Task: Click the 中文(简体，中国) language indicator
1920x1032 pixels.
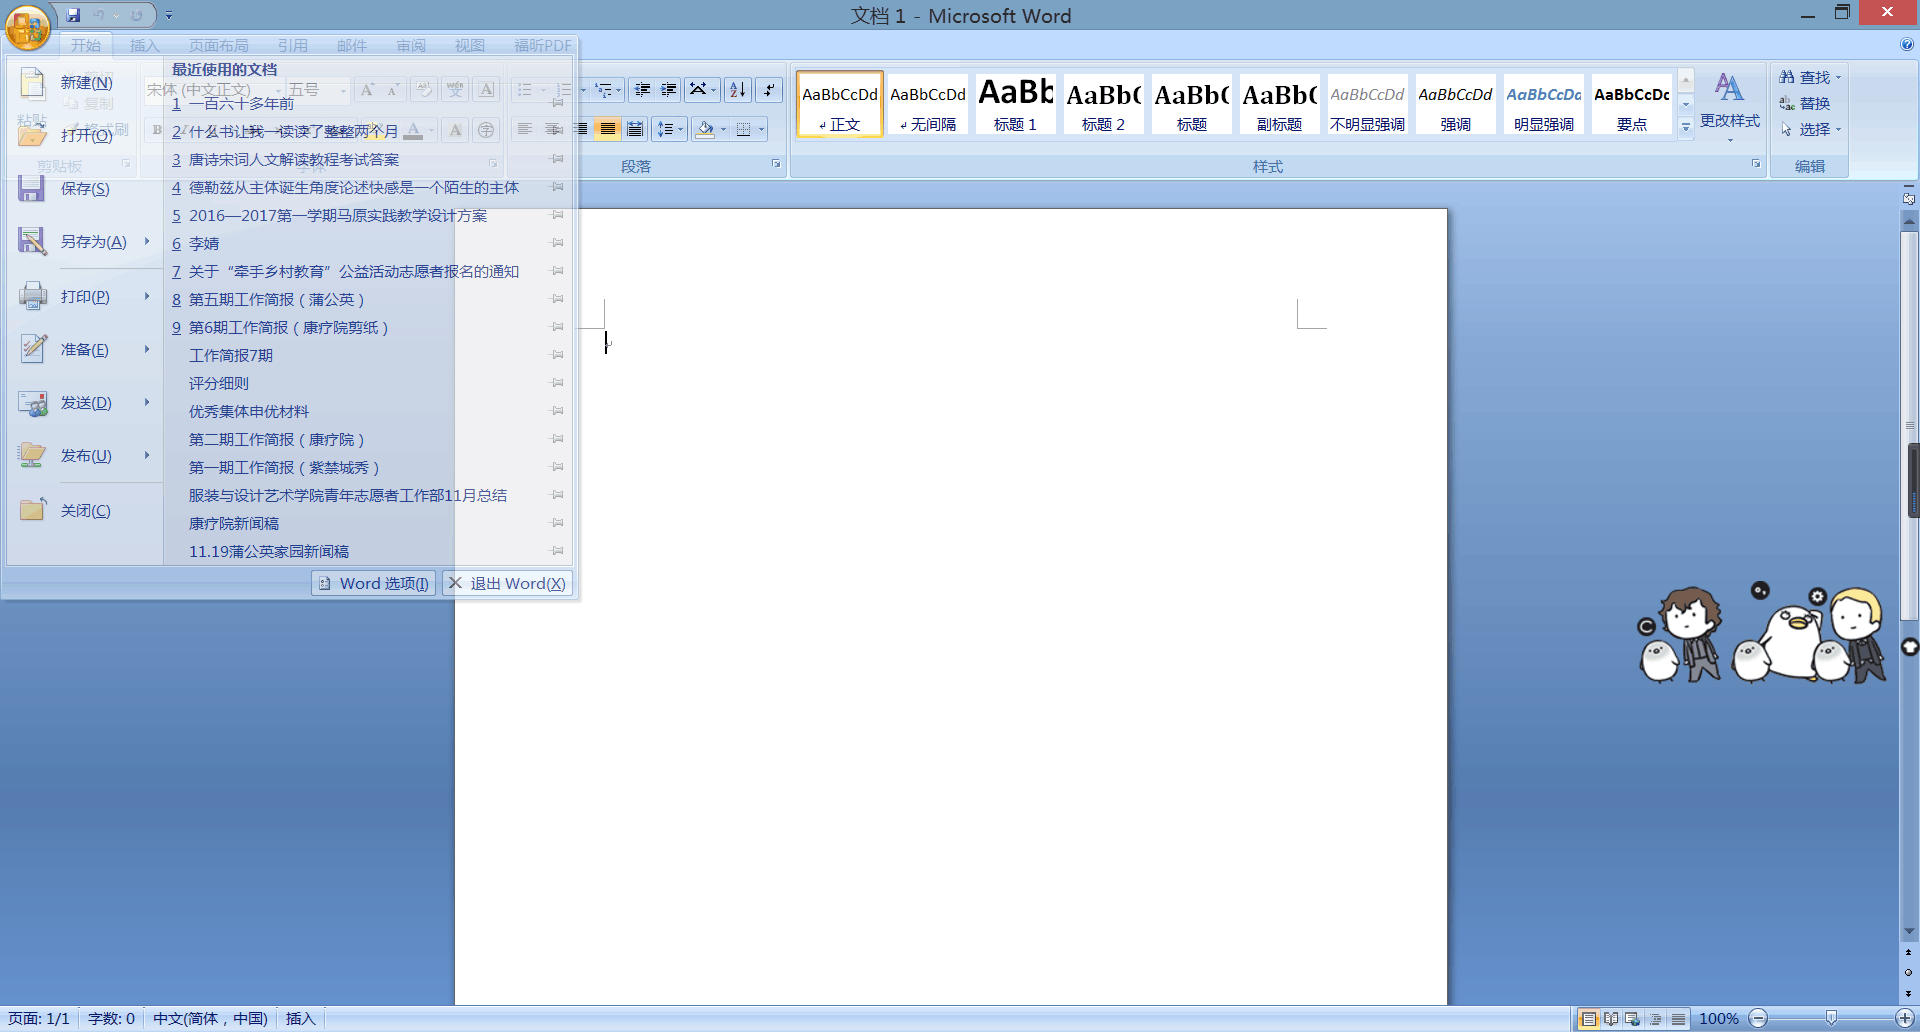Action: coord(210,1018)
